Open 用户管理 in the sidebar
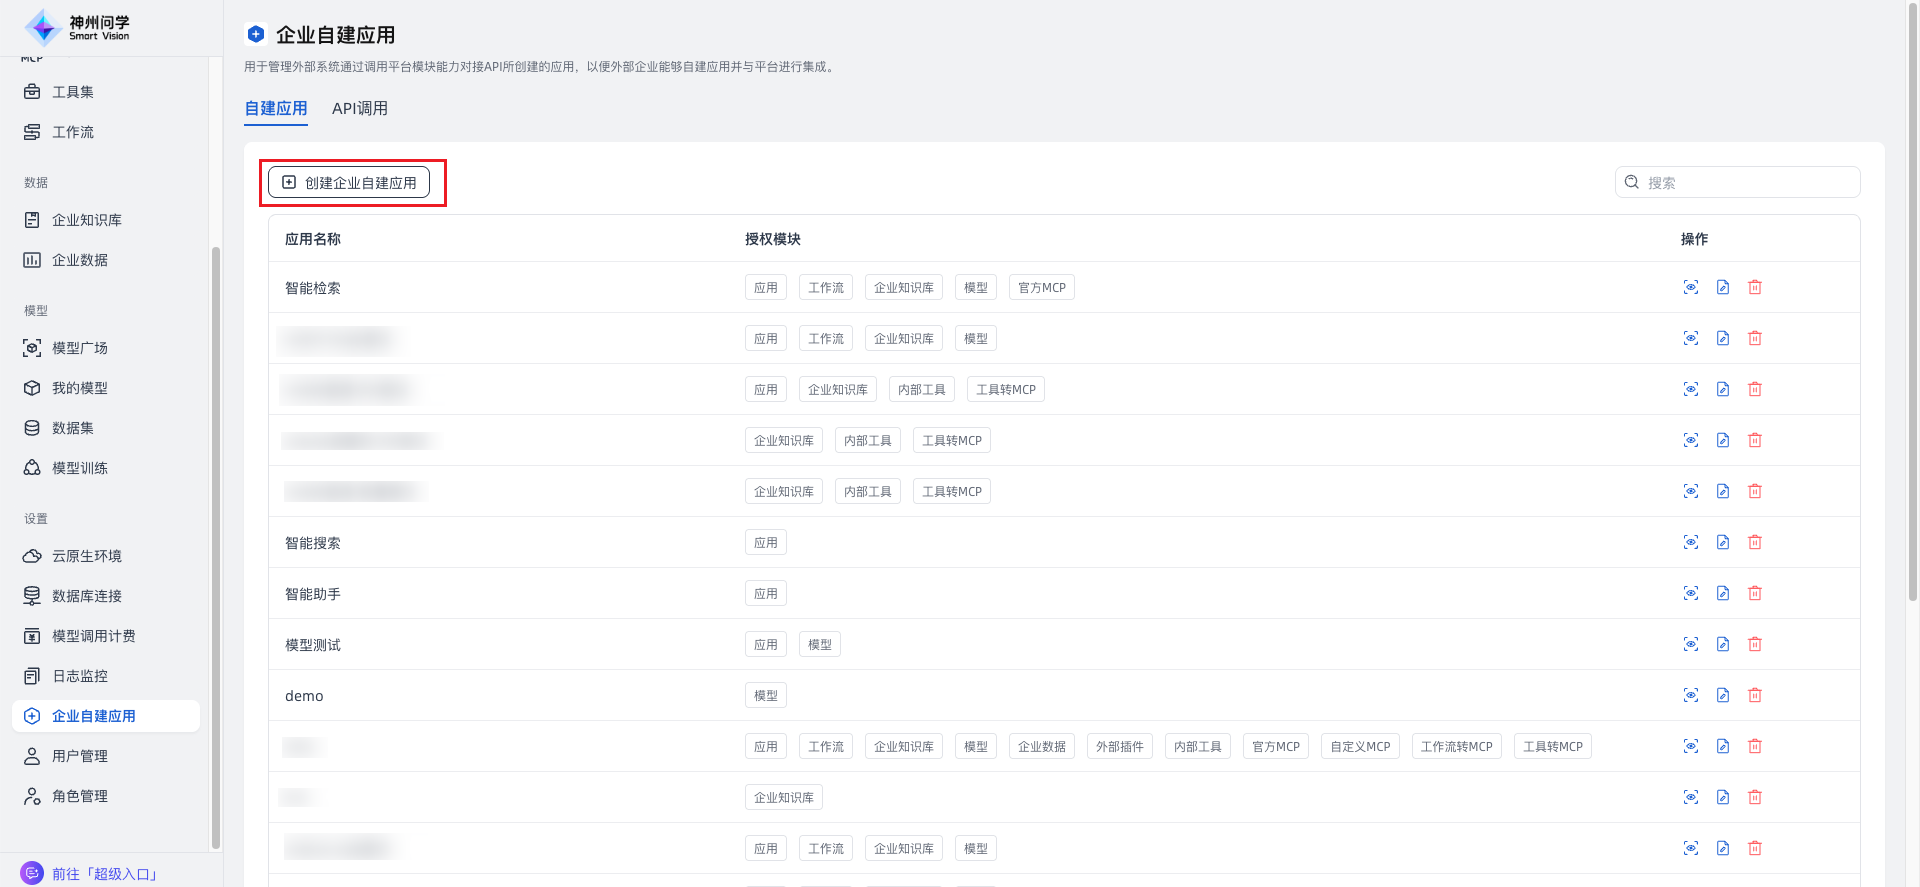Viewport: 1920px width, 887px height. [80, 756]
